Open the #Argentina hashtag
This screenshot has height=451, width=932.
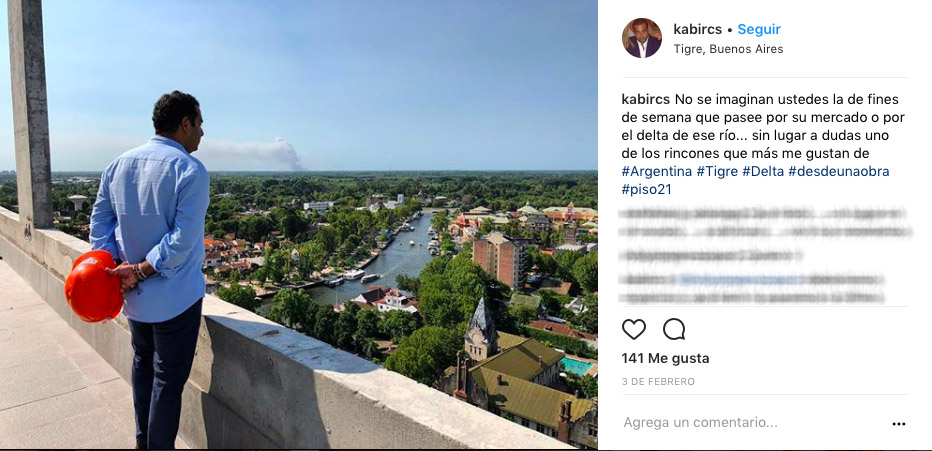tap(657, 172)
